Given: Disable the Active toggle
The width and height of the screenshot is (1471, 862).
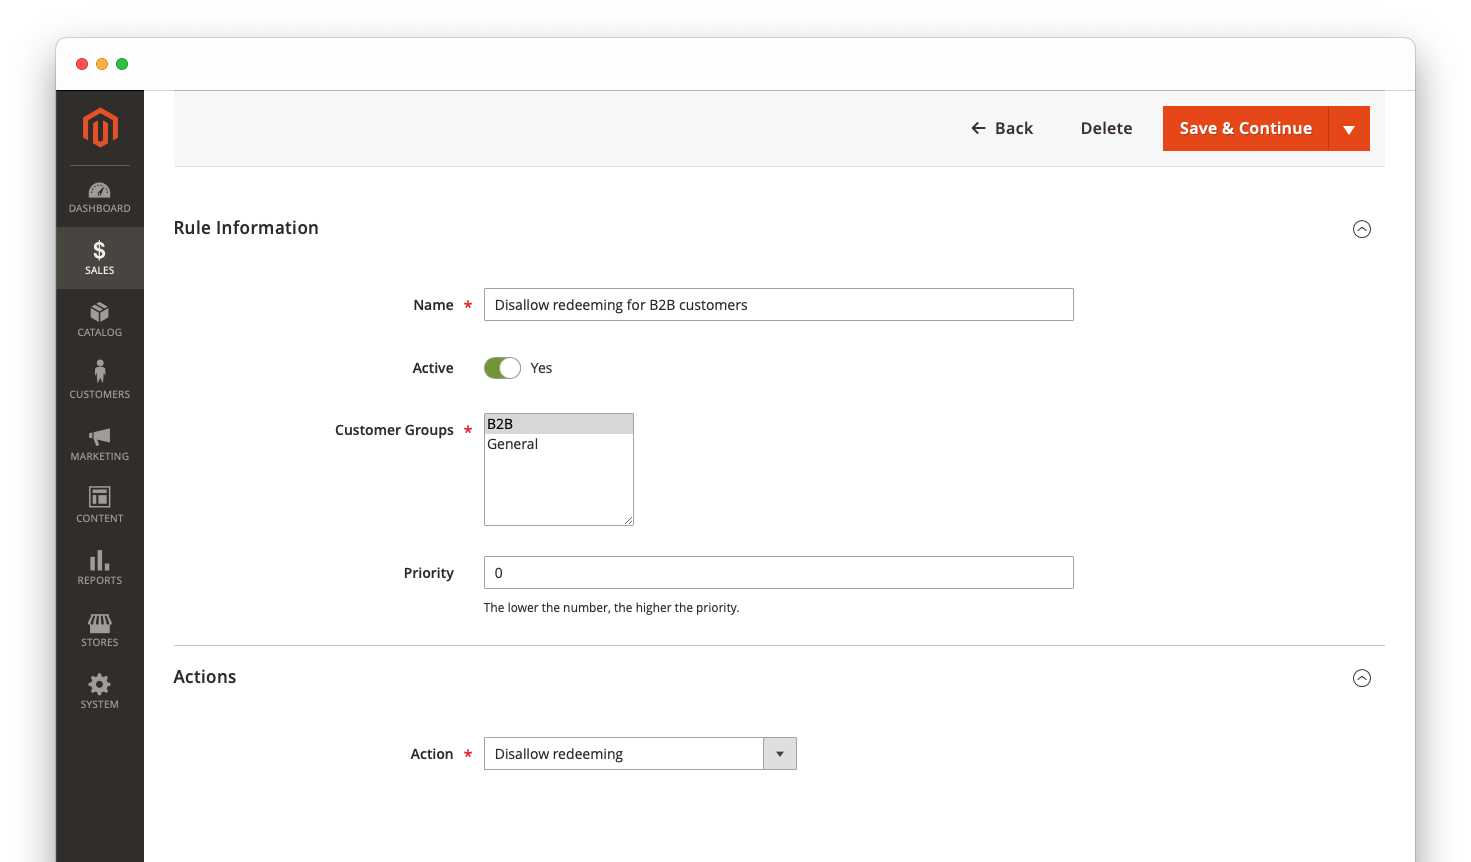Looking at the screenshot, I should point(502,367).
